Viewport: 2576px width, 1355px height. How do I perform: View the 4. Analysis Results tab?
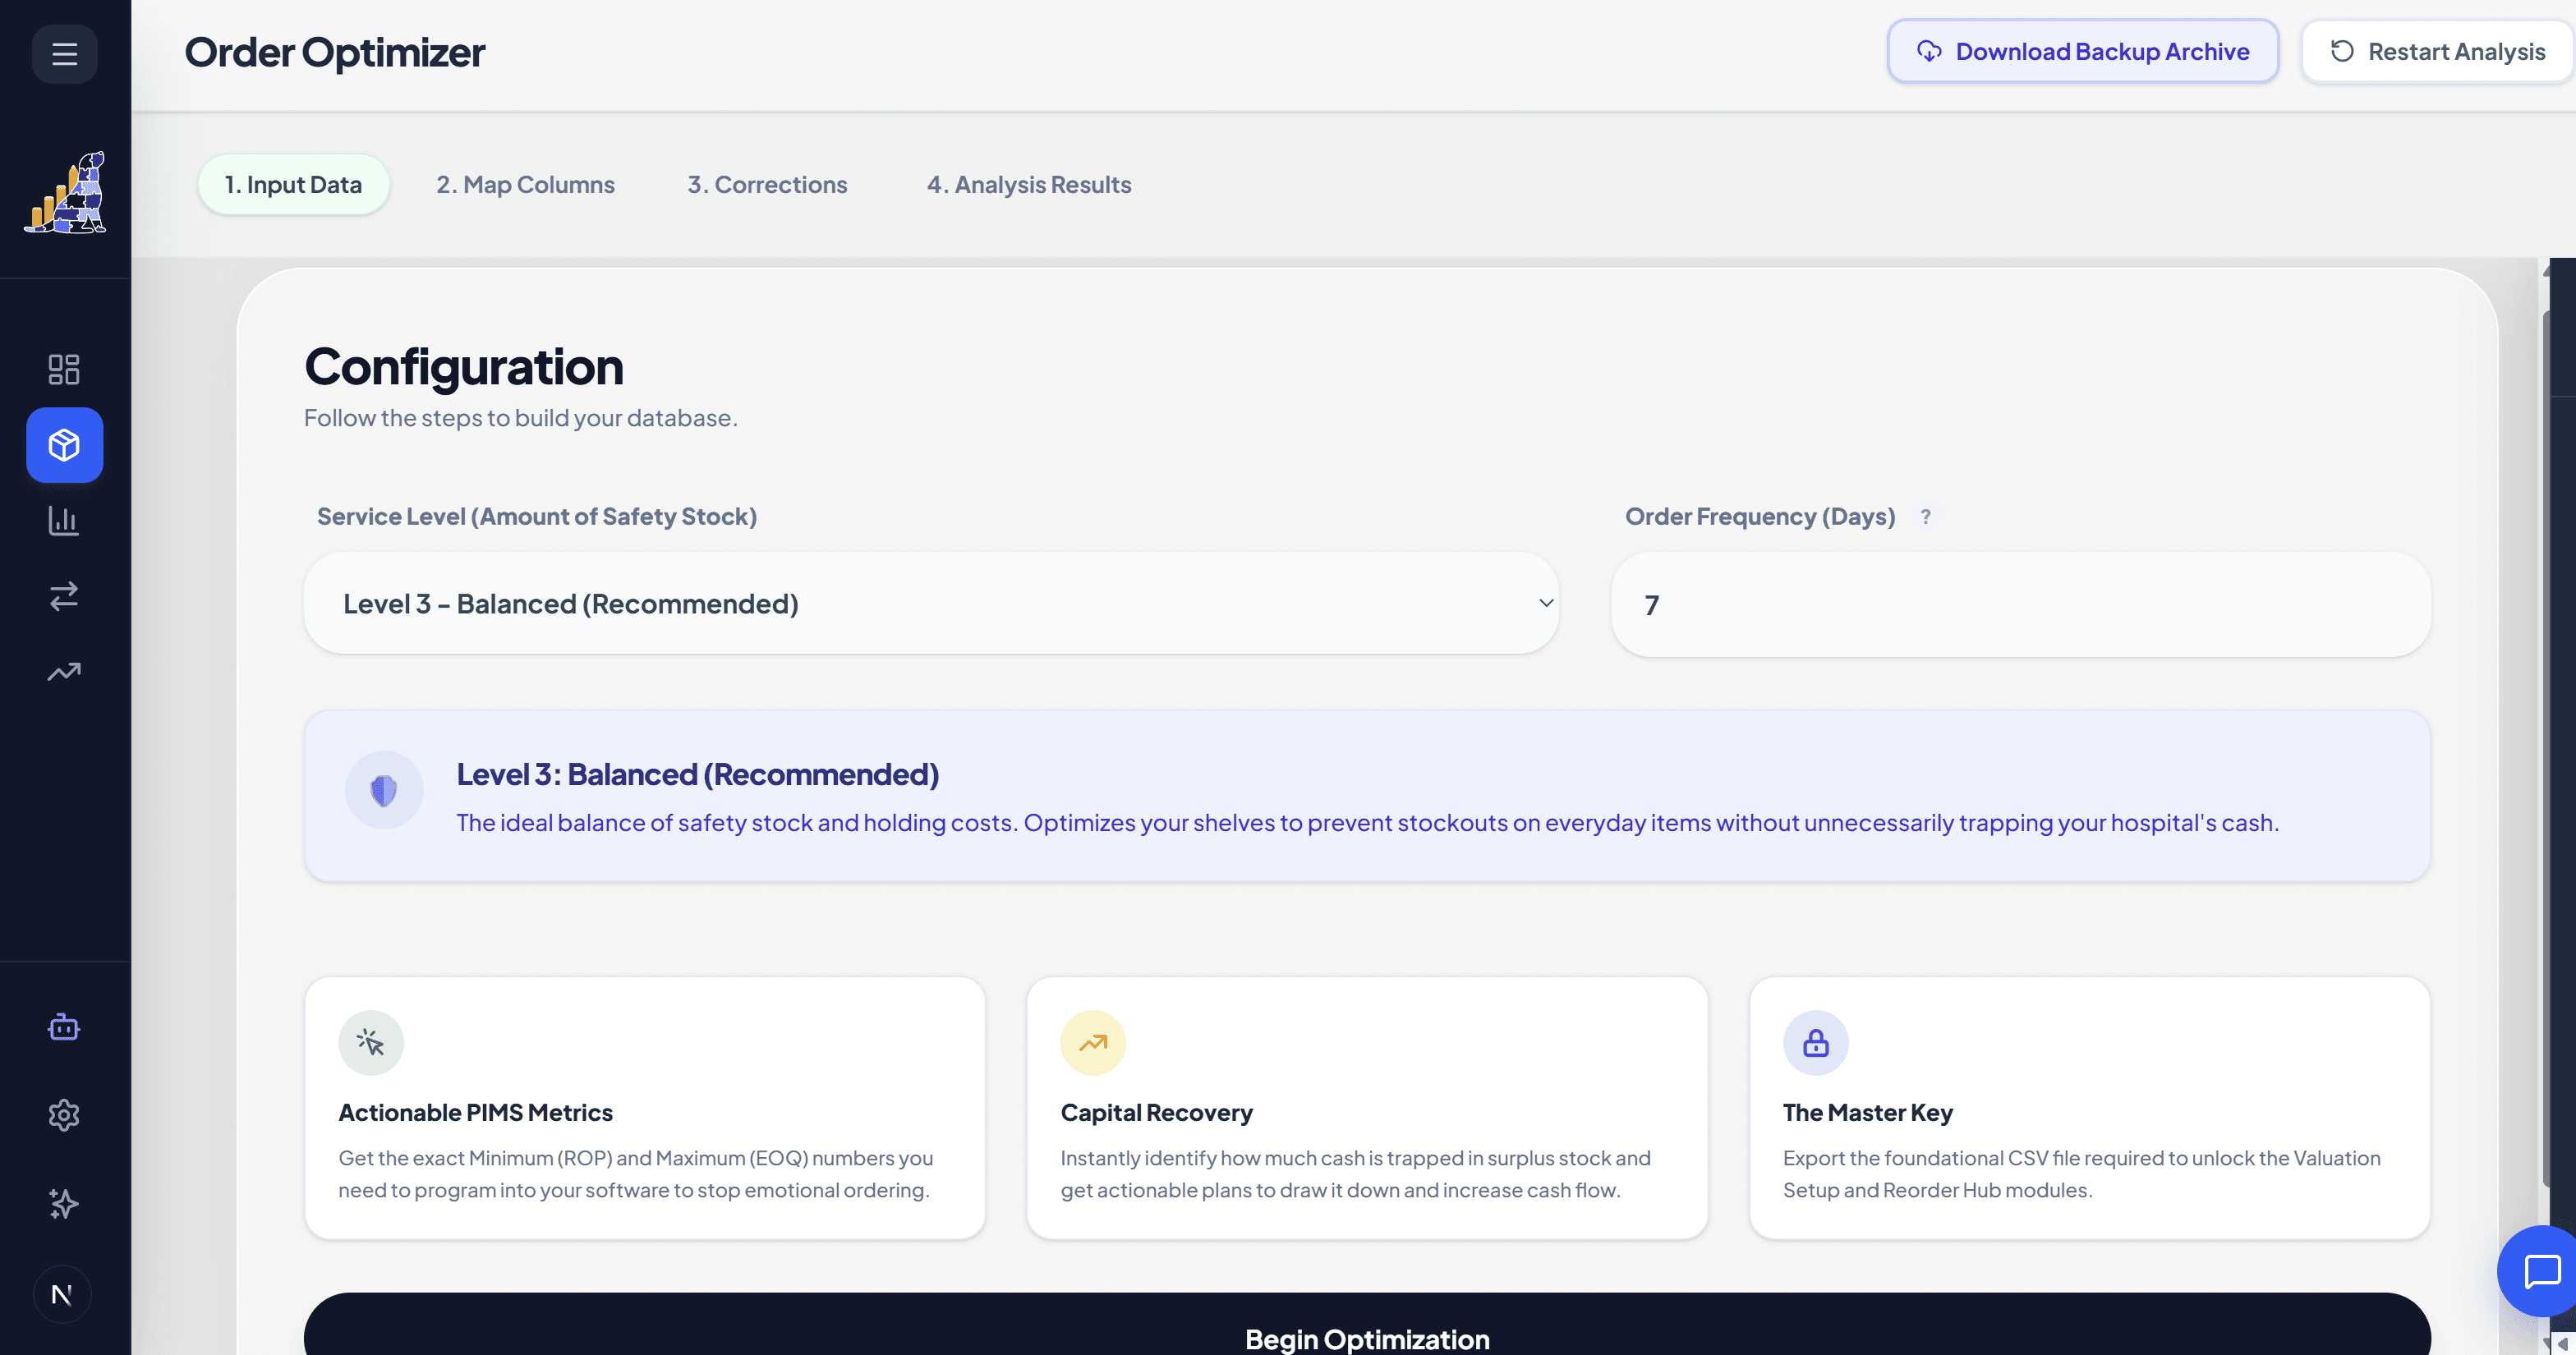(1029, 185)
